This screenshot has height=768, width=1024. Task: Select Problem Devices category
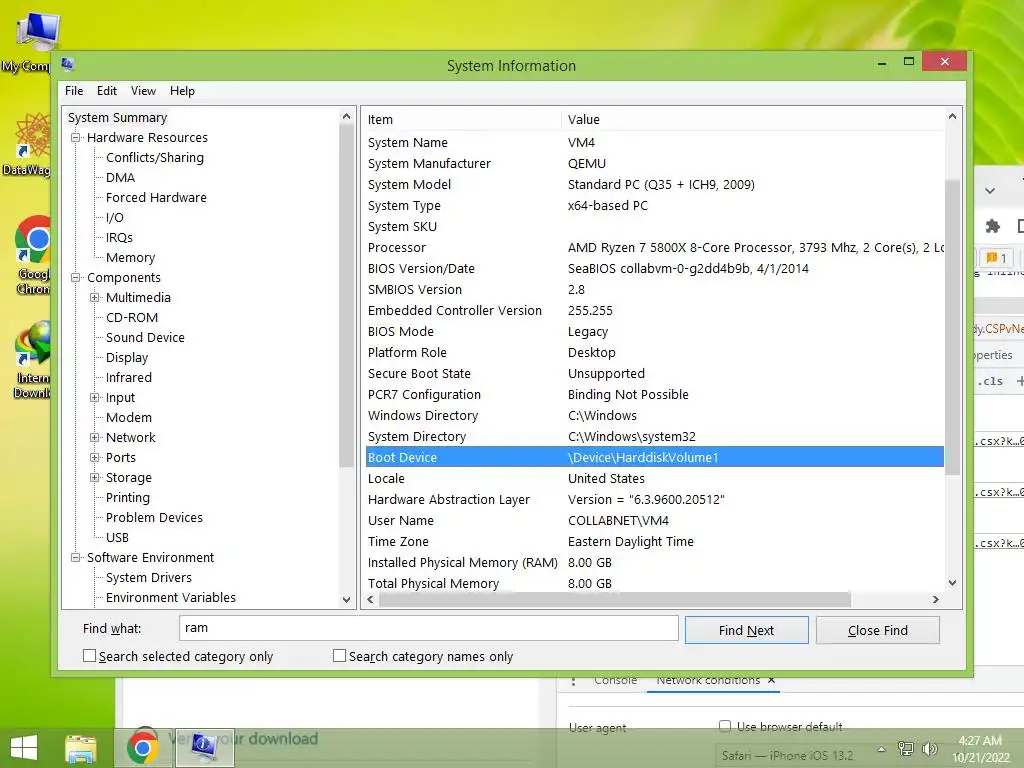pyautogui.click(x=154, y=518)
